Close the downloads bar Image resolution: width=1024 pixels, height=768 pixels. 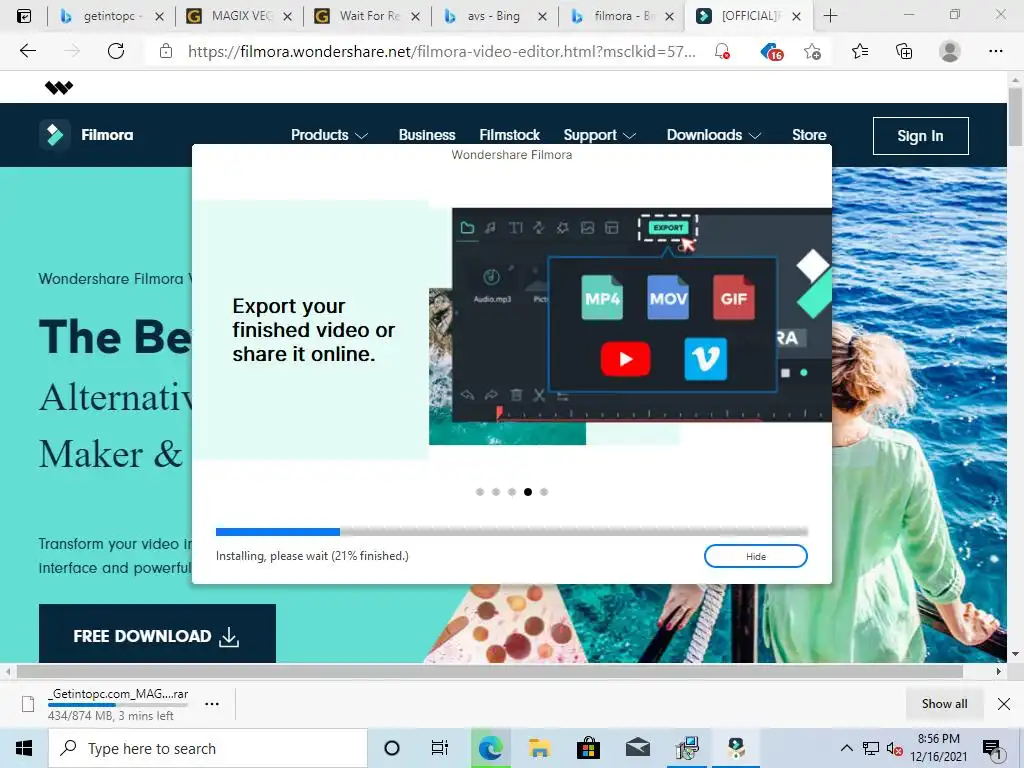(1004, 704)
